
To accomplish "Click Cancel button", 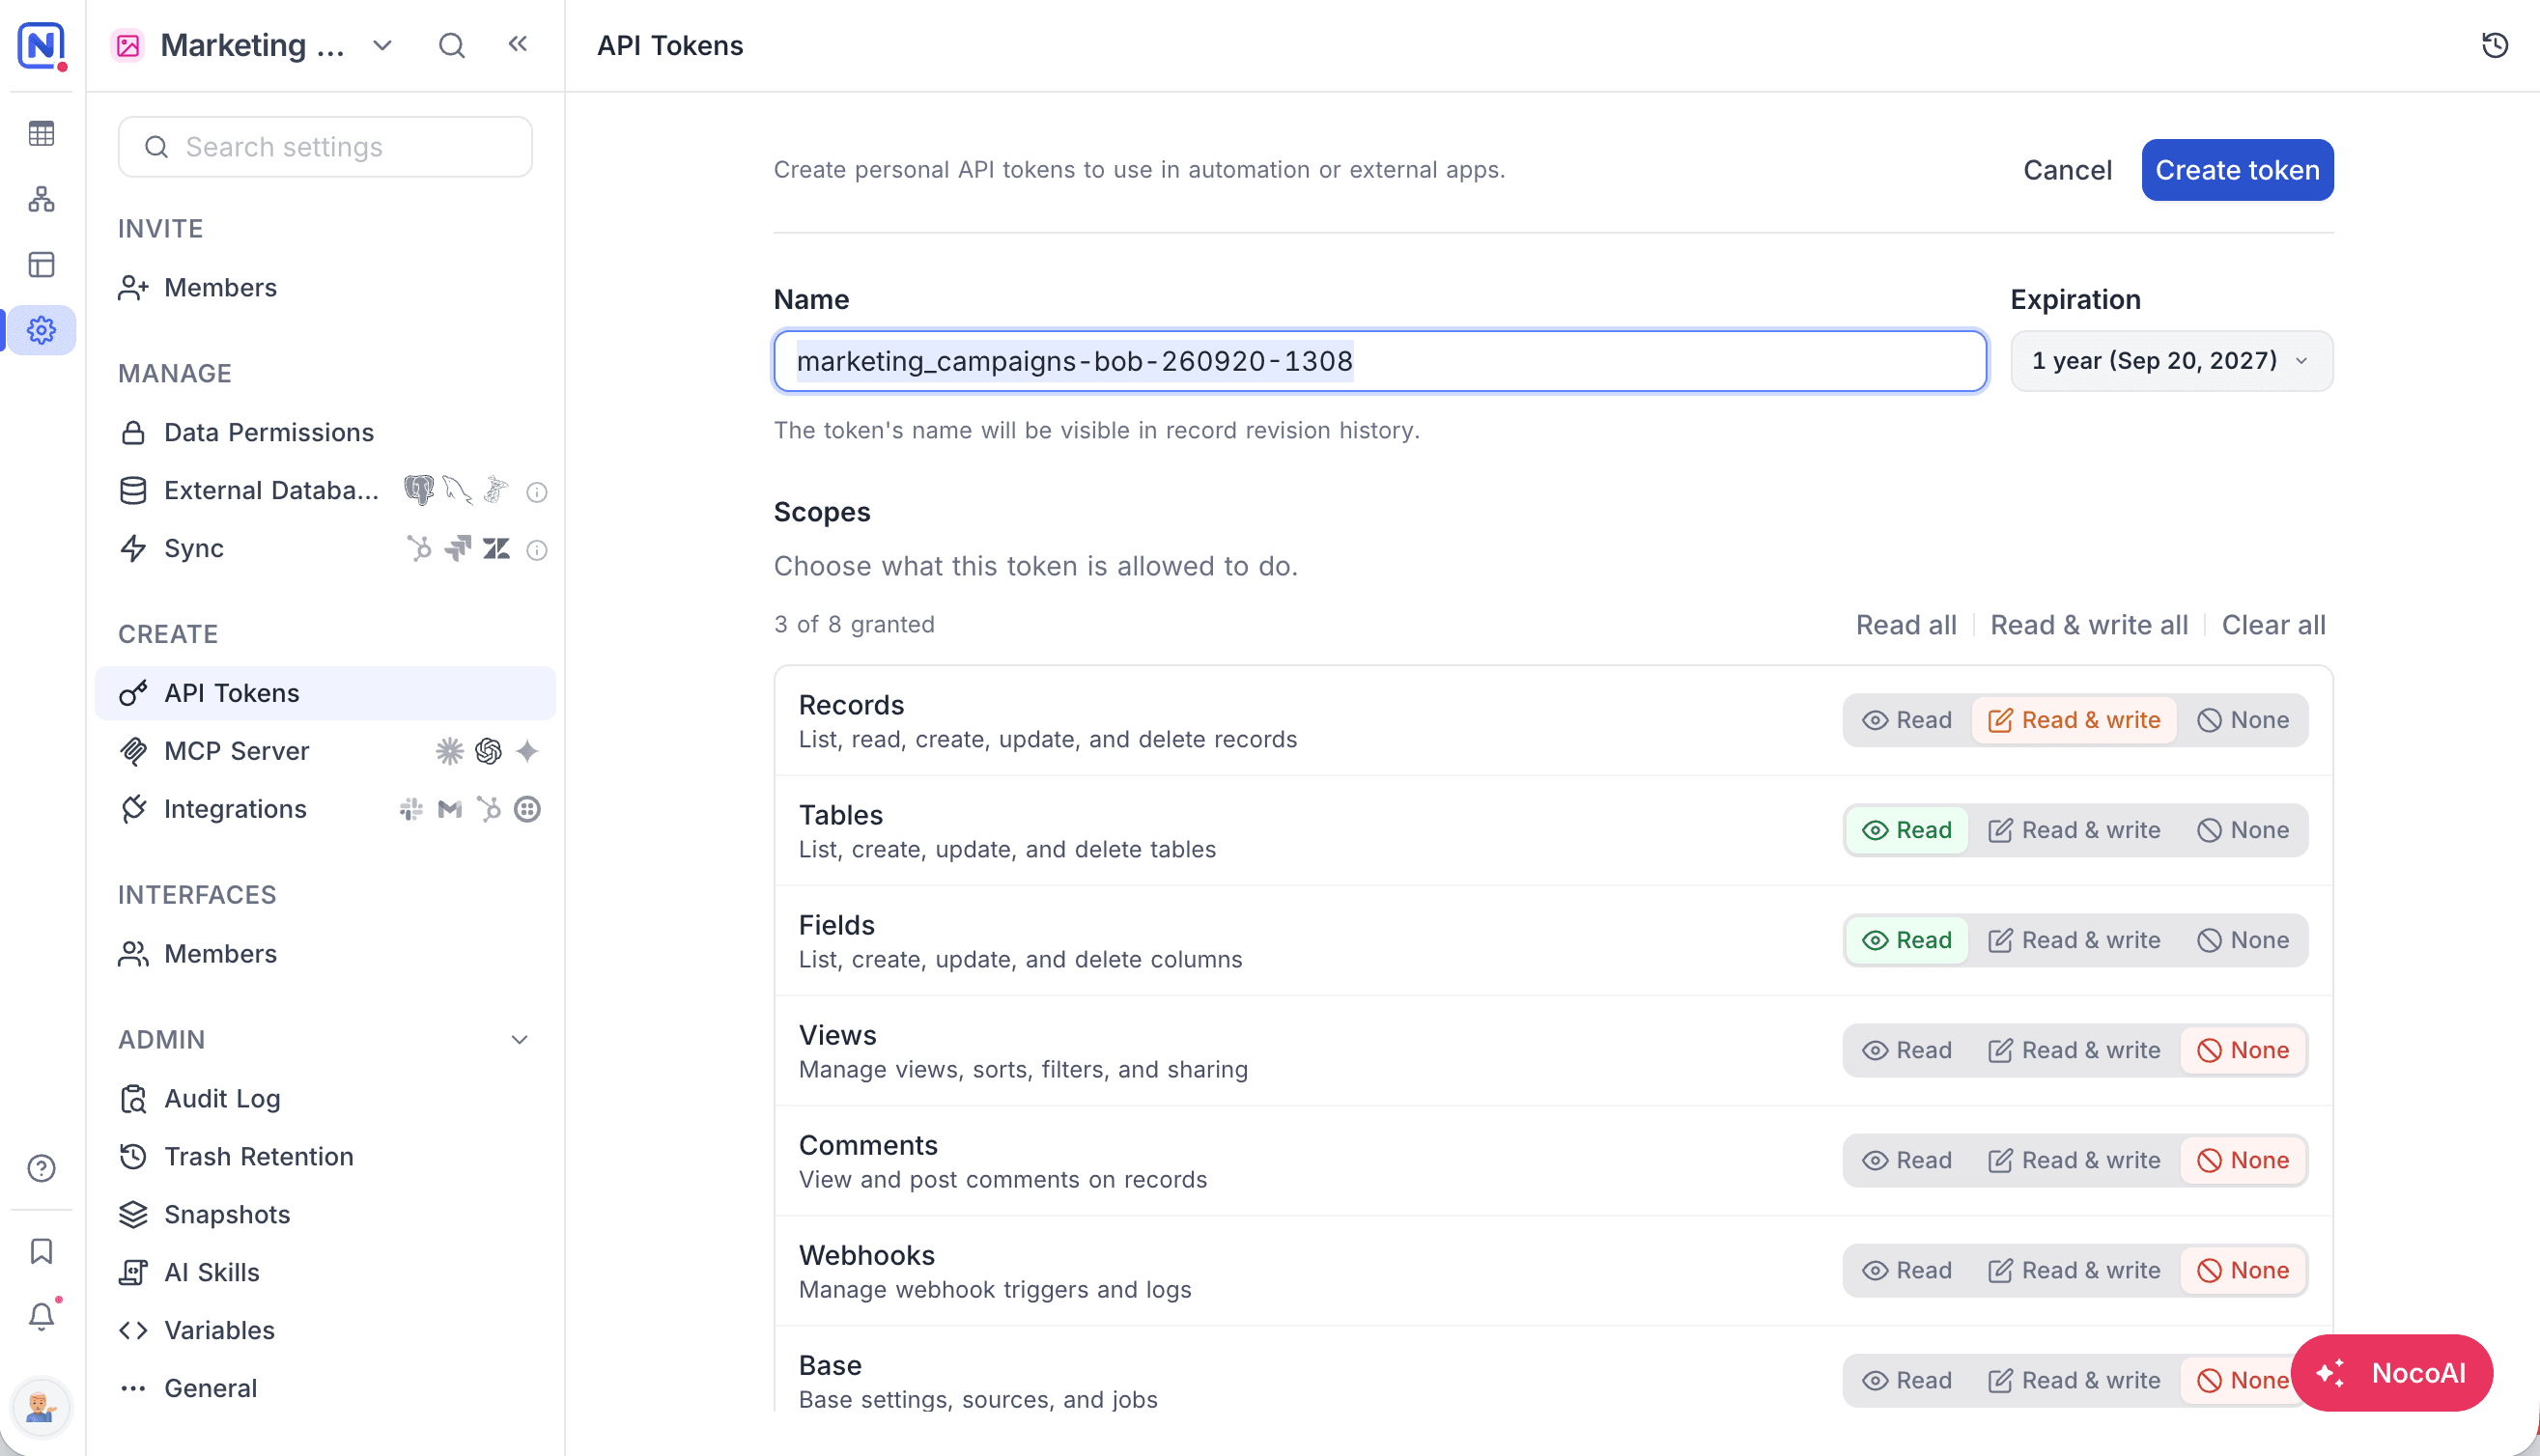I will 2067,170.
